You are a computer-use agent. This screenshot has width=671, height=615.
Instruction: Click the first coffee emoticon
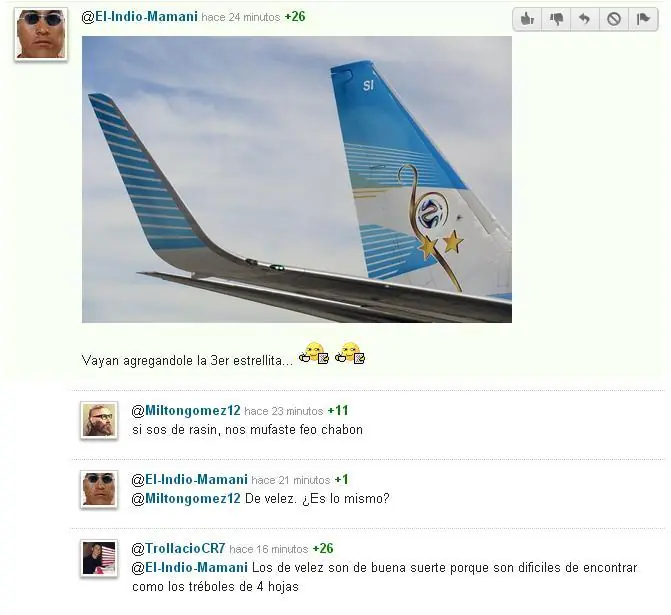314,354
